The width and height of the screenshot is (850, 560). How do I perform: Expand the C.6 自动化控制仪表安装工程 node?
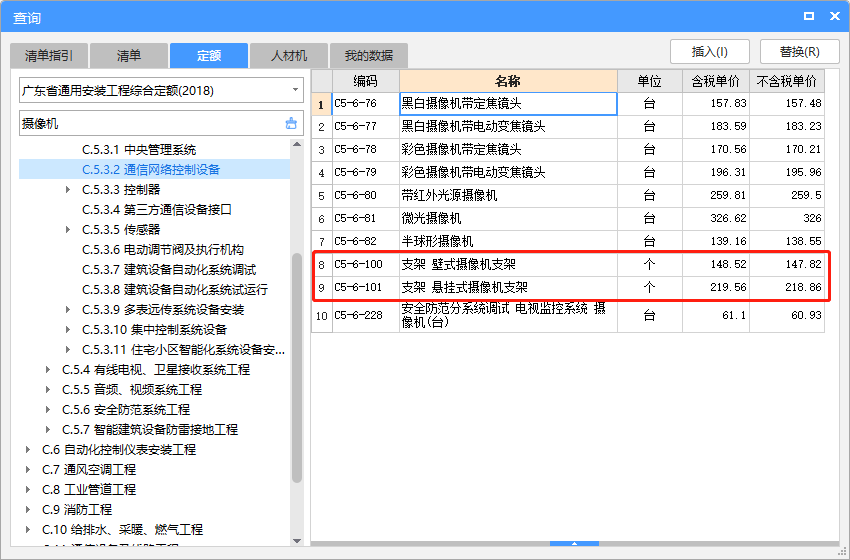coord(28,449)
